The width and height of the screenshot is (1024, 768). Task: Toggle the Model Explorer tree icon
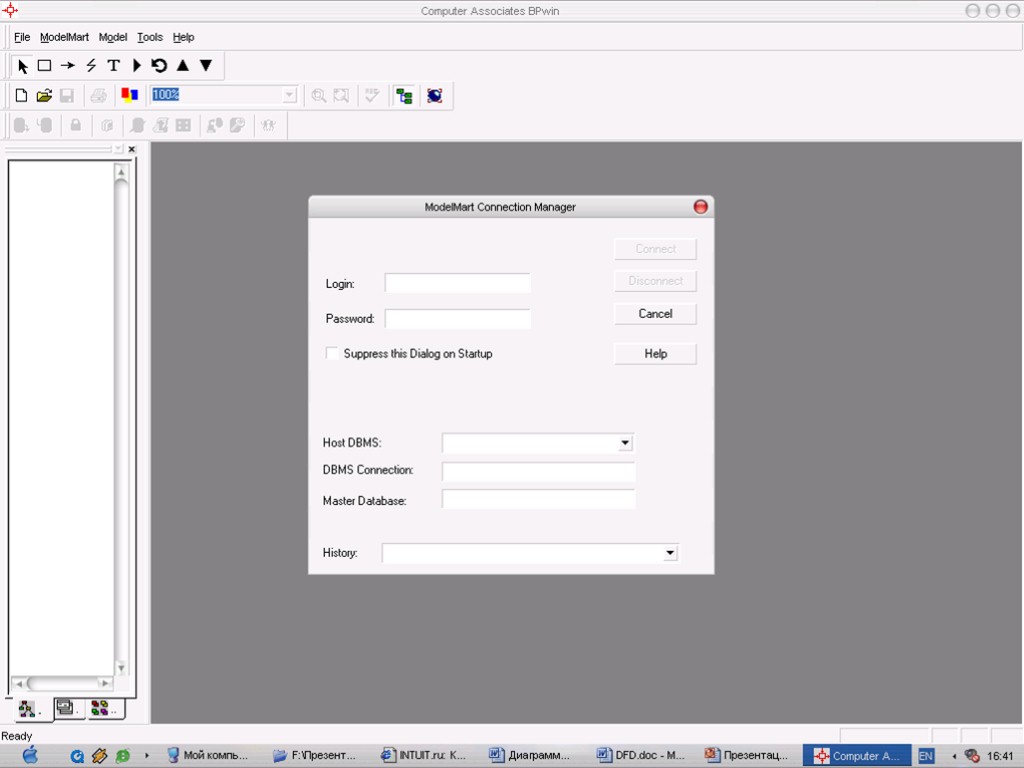point(404,96)
